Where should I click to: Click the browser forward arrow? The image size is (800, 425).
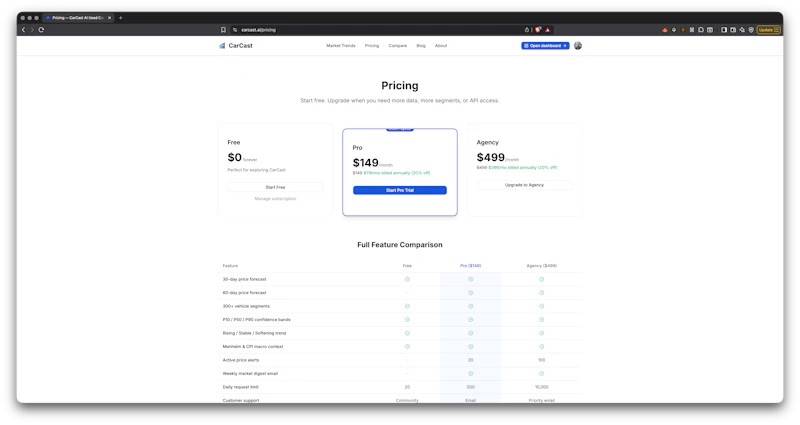pyautogui.click(x=32, y=30)
